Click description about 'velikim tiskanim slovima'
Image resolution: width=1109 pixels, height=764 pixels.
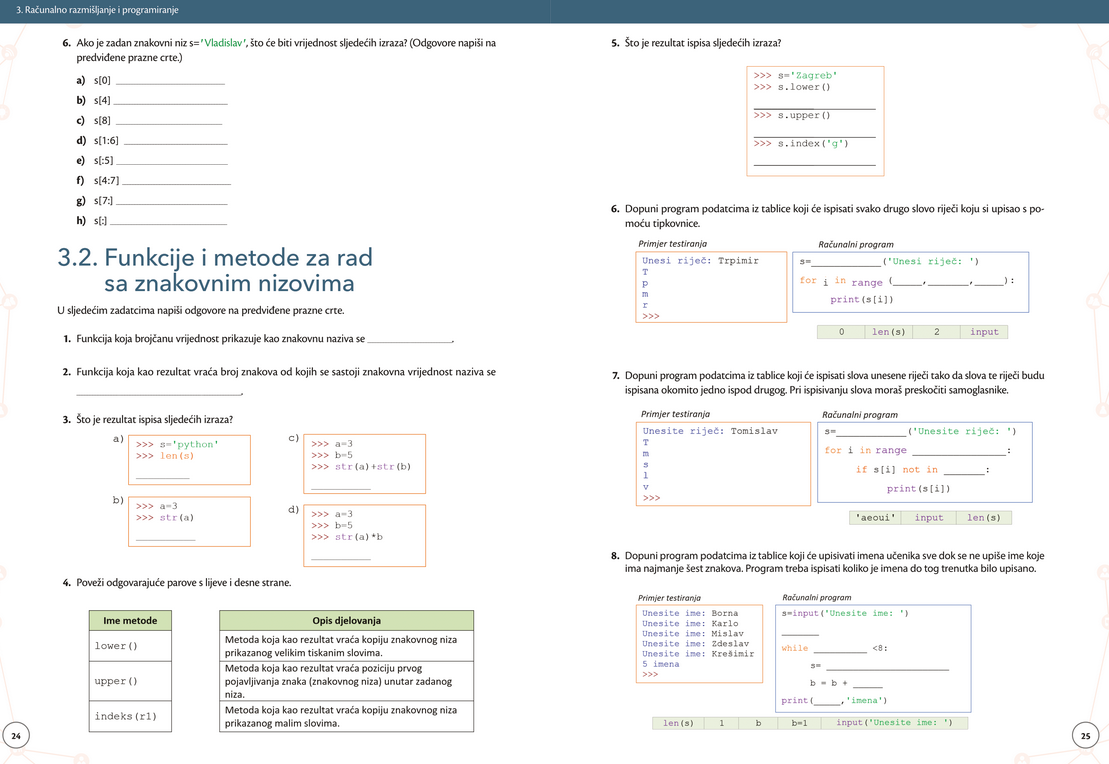[x=347, y=646]
